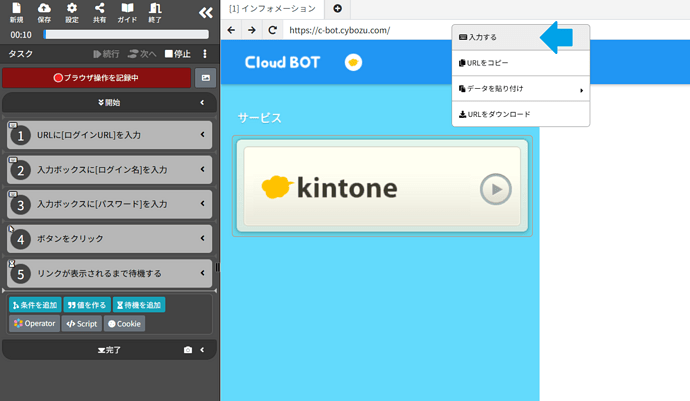
Task: Click the 保存 (Save) cloud icon
Action: point(44,12)
